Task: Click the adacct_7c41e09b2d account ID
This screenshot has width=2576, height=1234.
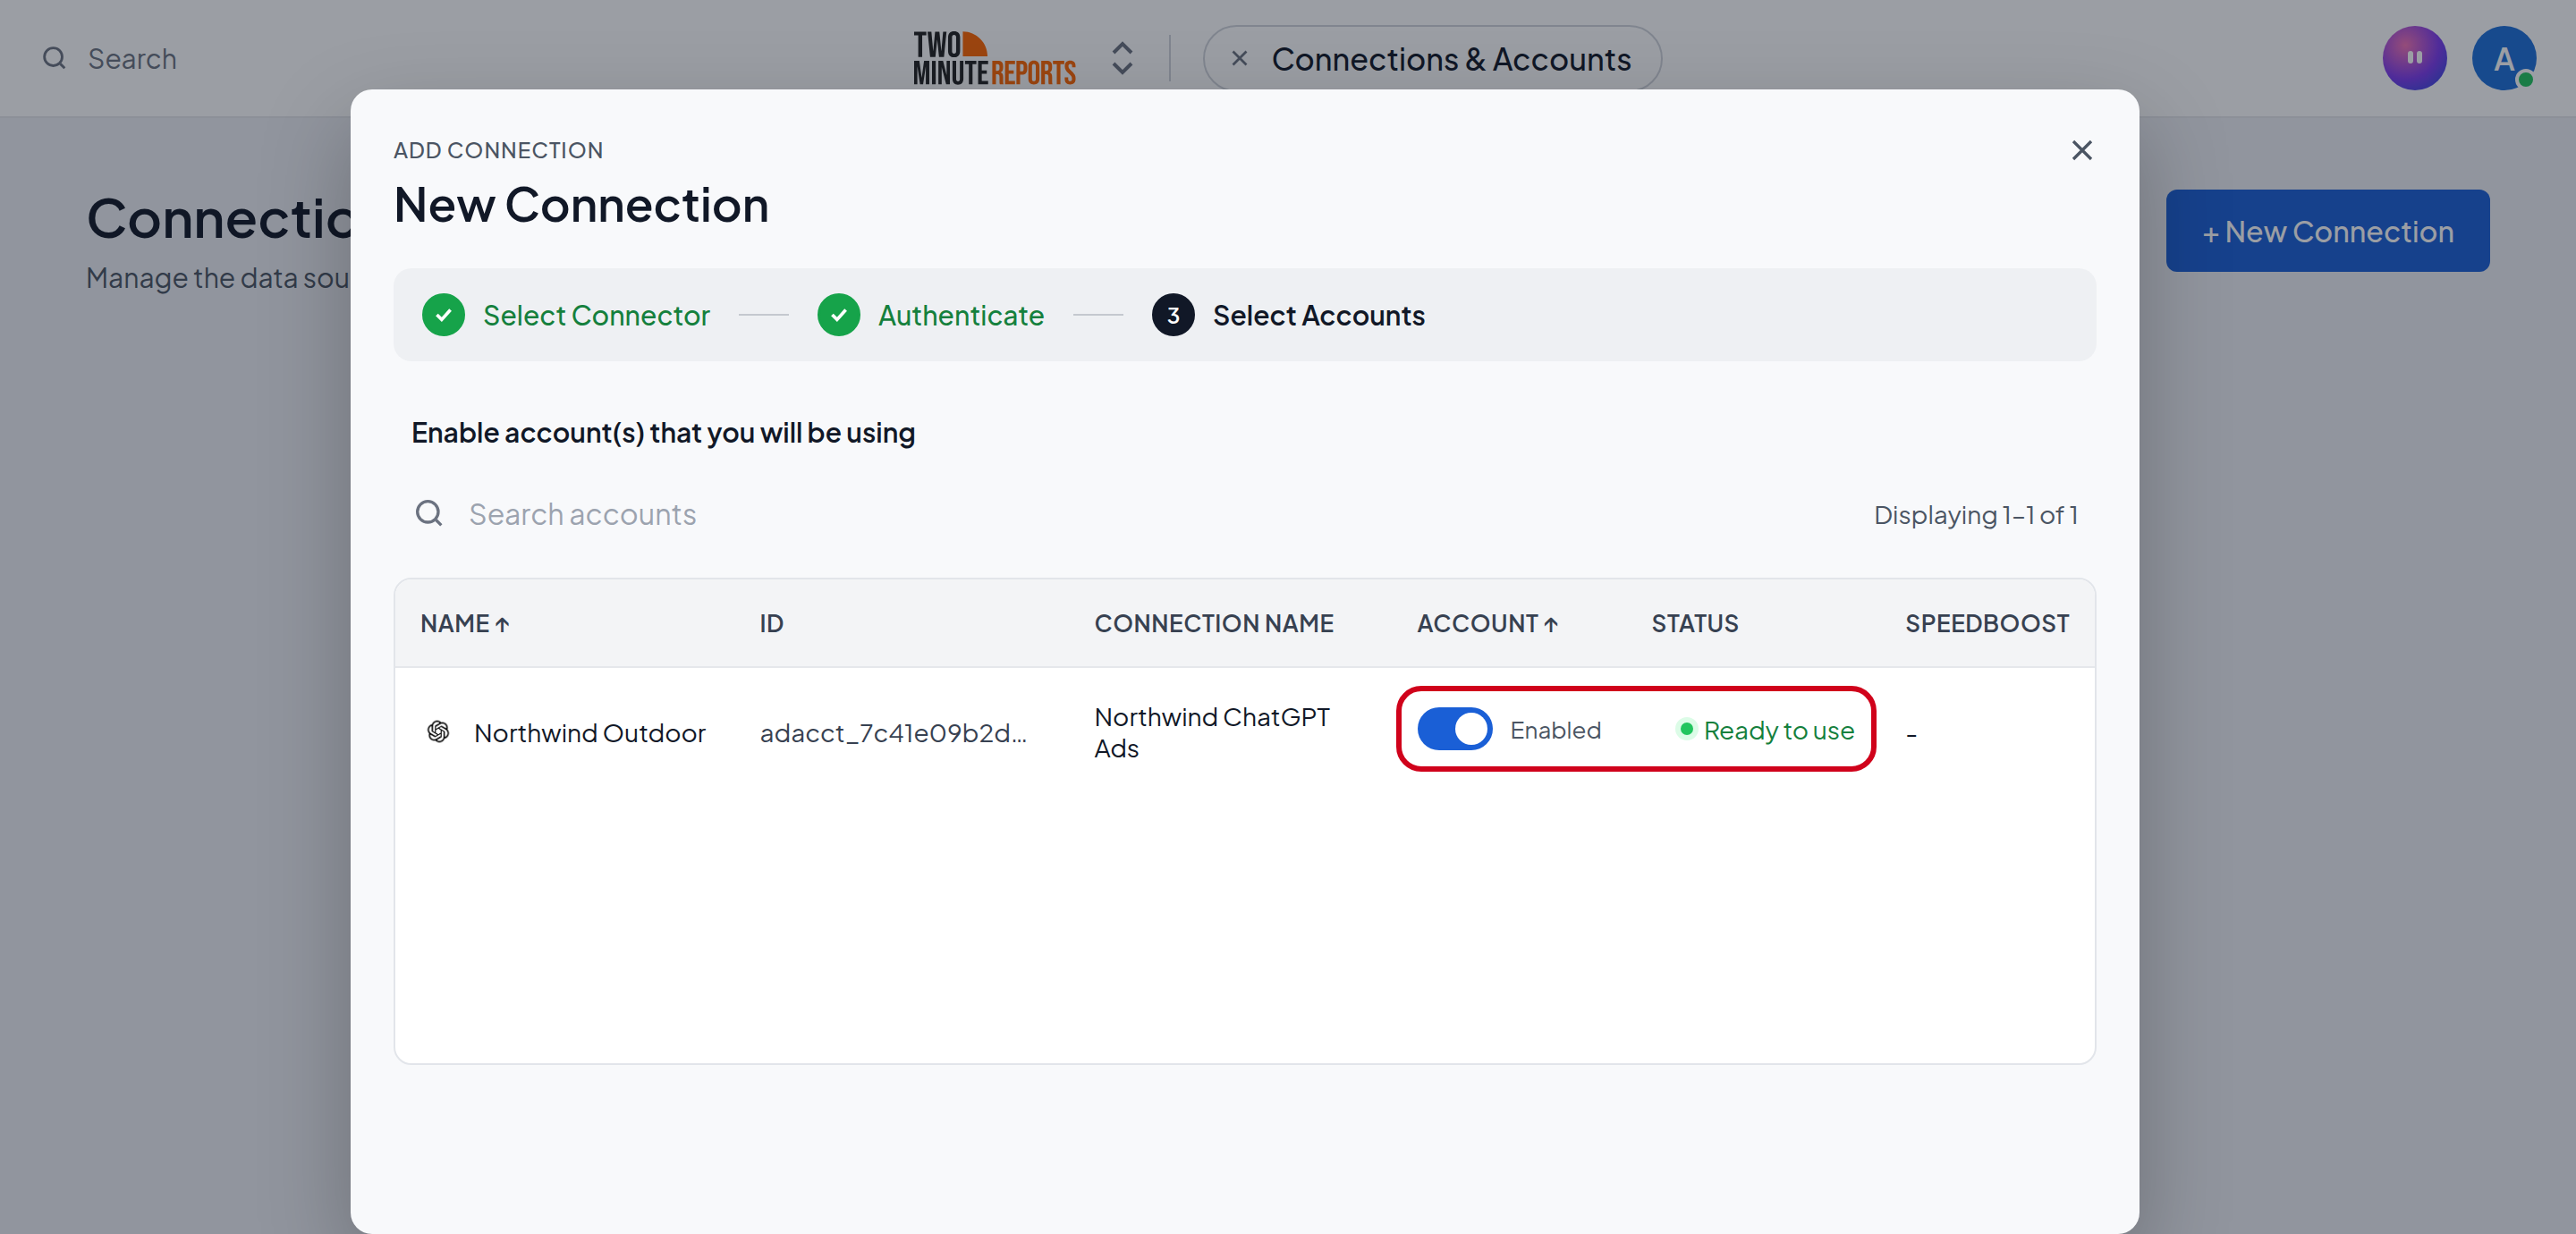Action: 893,733
